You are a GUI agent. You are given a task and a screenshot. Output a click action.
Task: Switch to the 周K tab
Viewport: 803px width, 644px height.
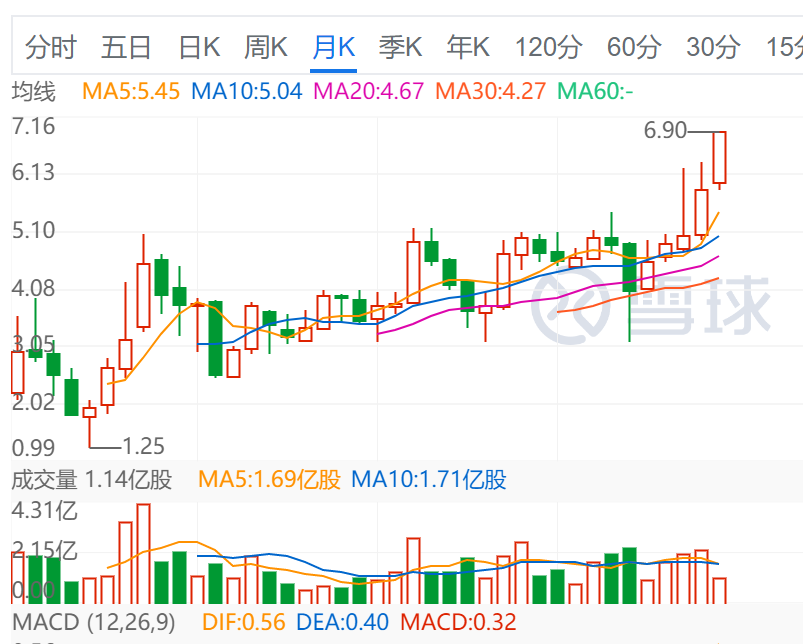[x=265, y=47]
